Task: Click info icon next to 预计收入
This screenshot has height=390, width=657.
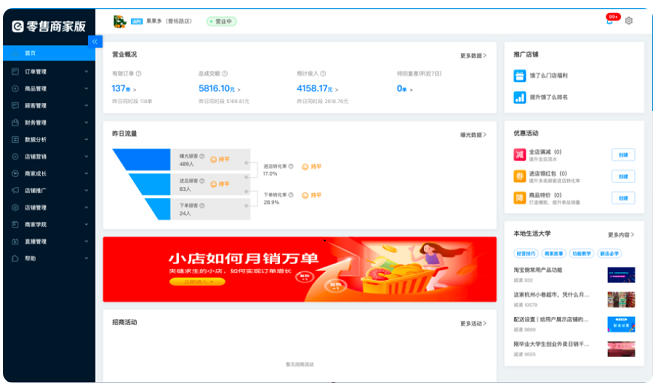Action: click(323, 73)
